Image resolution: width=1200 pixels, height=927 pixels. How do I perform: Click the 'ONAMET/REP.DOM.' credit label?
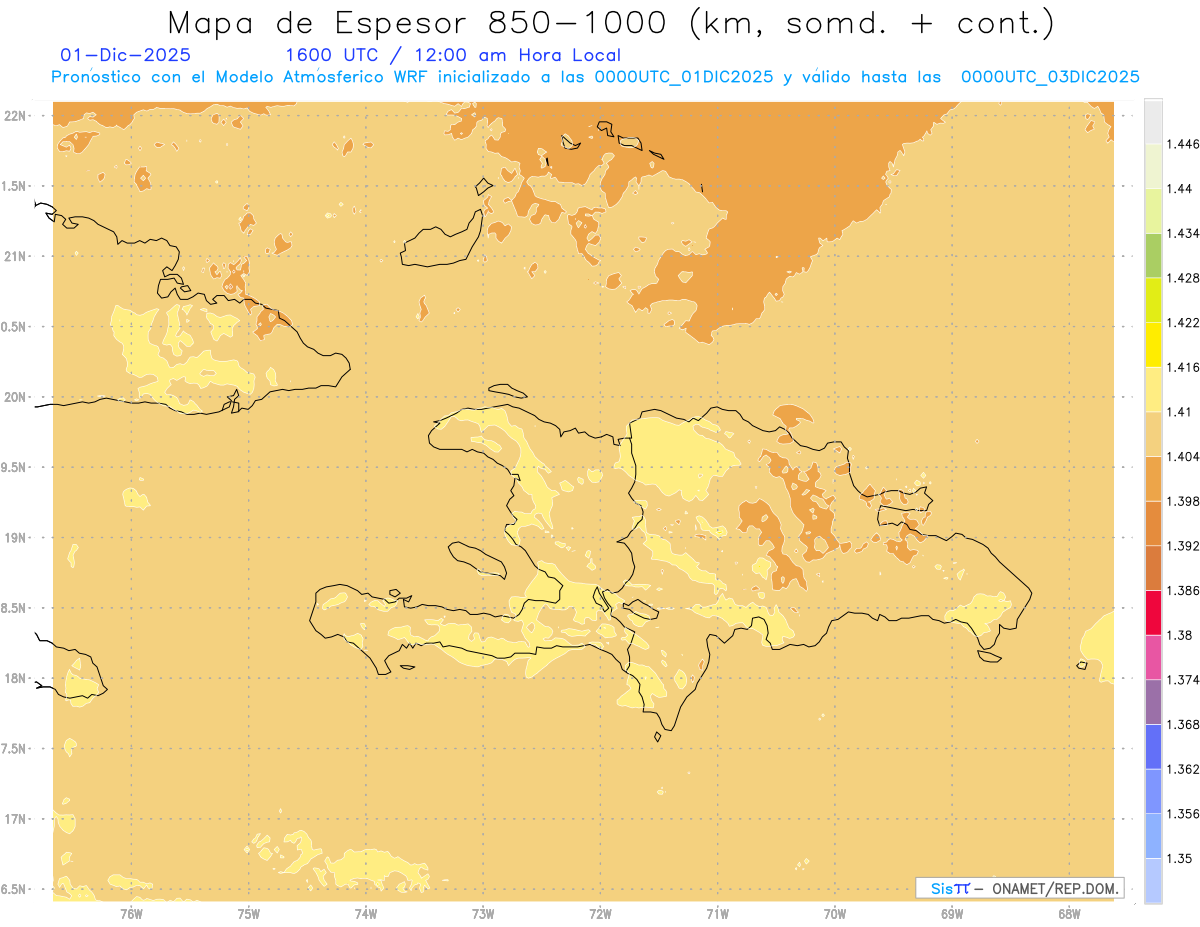(1055, 888)
